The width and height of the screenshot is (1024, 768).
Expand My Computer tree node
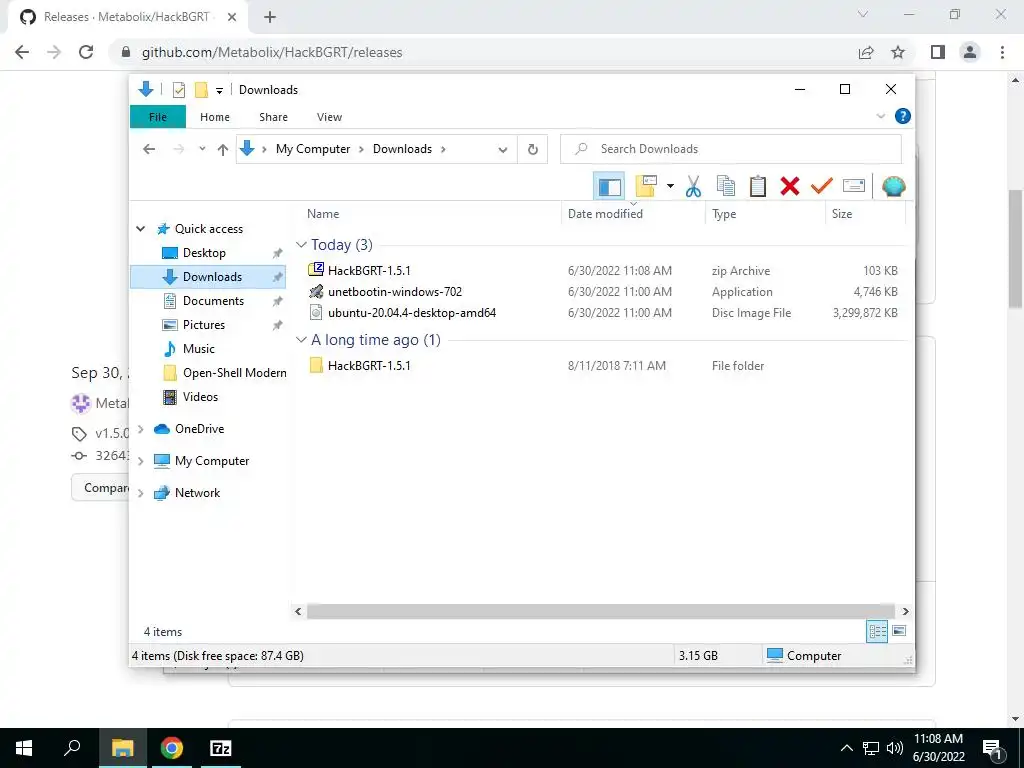(x=140, y=461)
